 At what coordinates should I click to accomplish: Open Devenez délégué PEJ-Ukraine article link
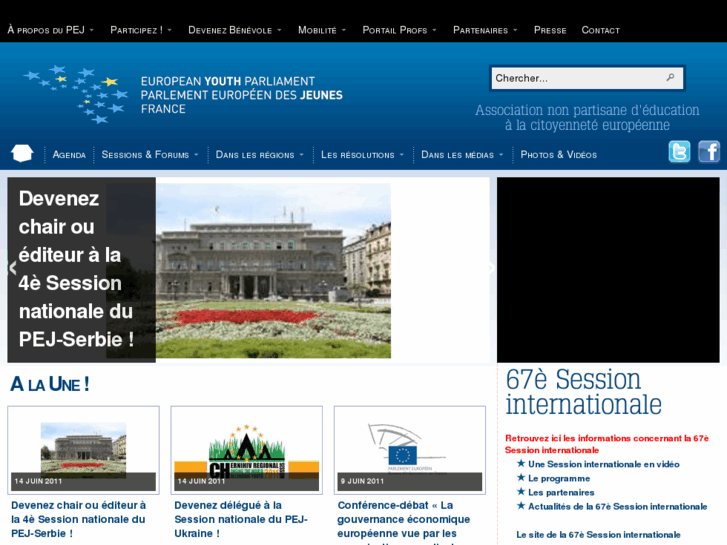click(x=241, y=519)
